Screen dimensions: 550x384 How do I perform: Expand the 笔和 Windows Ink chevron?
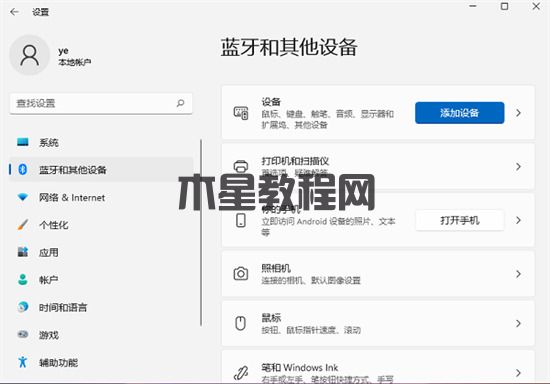coord(518,373)
